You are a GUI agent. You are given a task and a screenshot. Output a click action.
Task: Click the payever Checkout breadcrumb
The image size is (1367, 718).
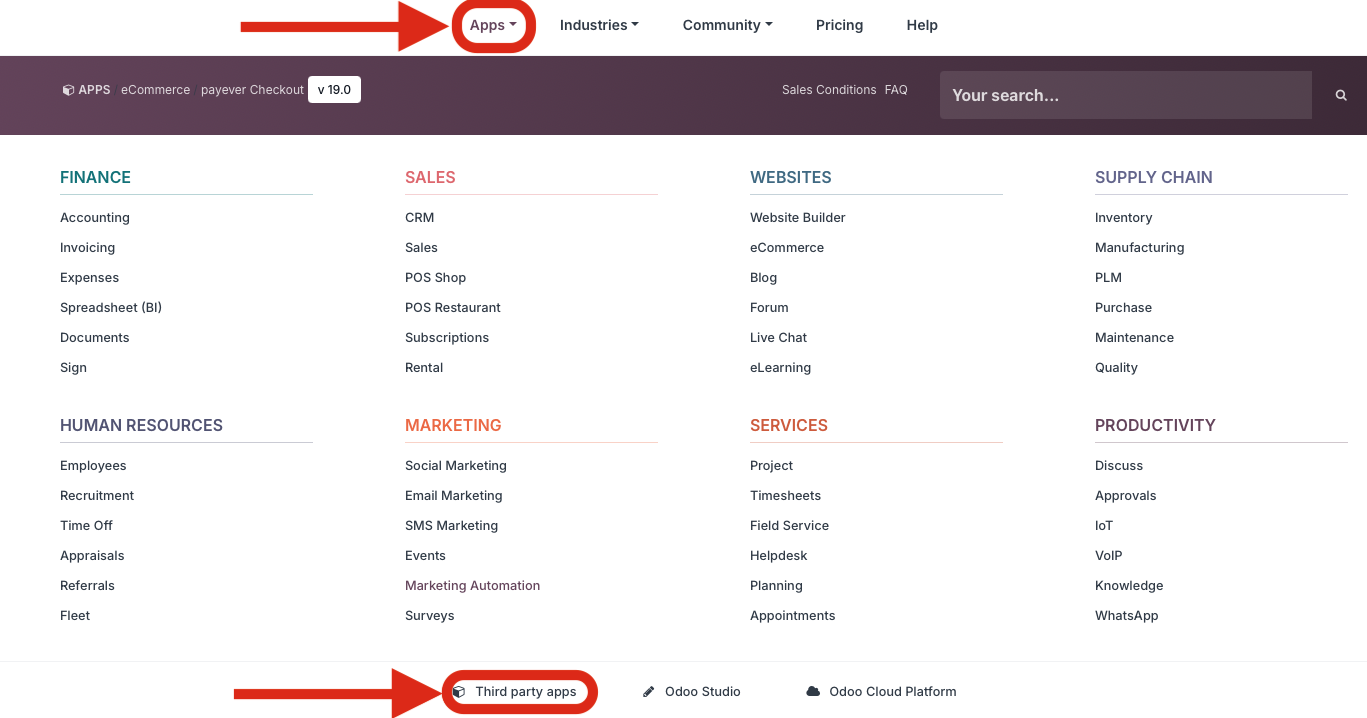point(252,90)
